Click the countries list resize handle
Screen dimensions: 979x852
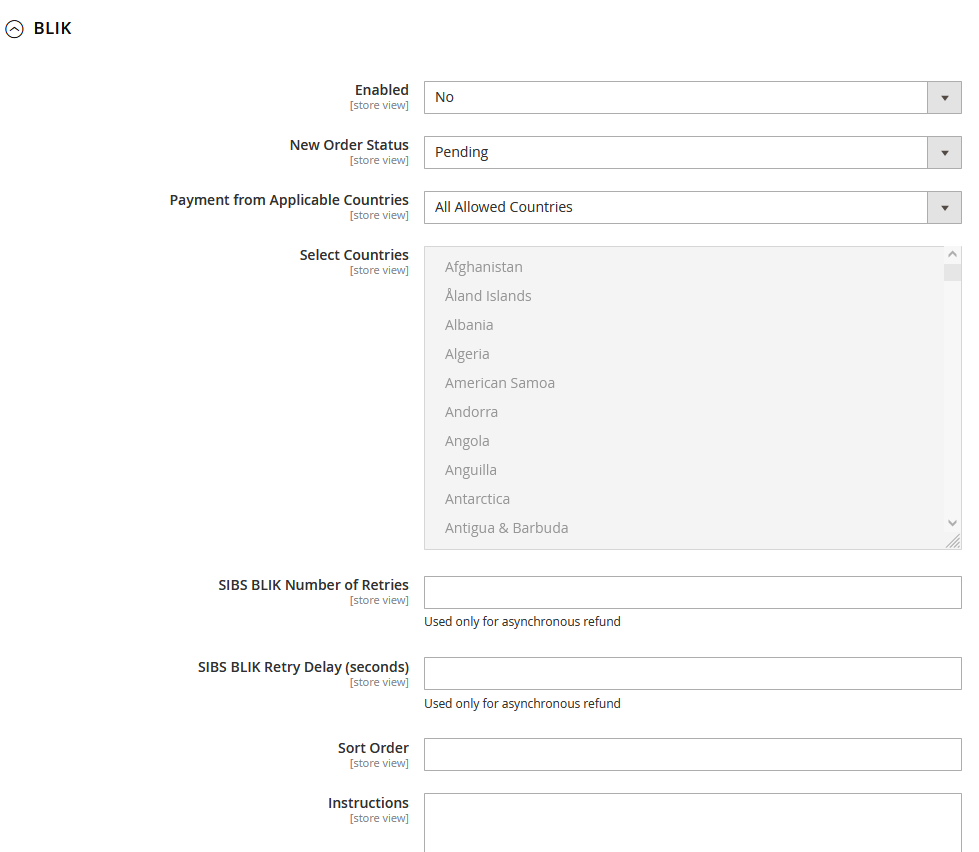pyautogui.click(x=953, y=541)
